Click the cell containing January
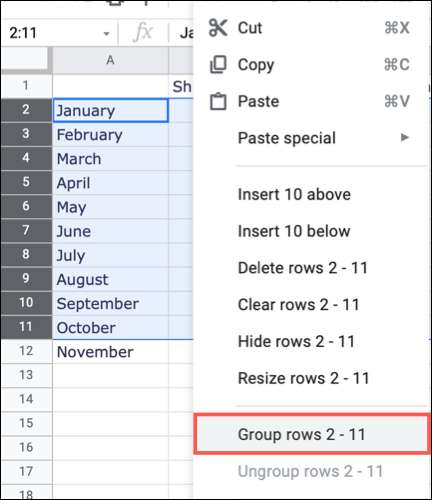432x500 pixels. [110, 110]
